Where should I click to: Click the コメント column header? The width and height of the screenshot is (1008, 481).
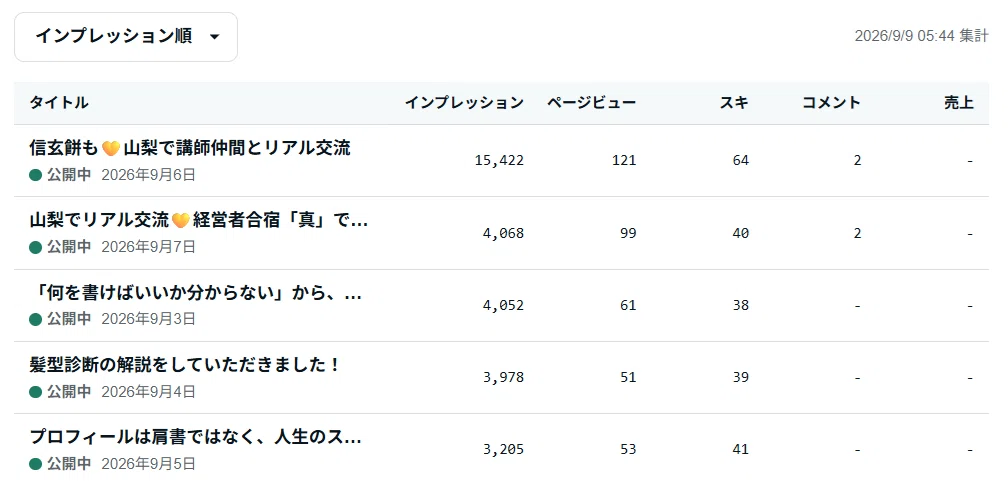831,103
